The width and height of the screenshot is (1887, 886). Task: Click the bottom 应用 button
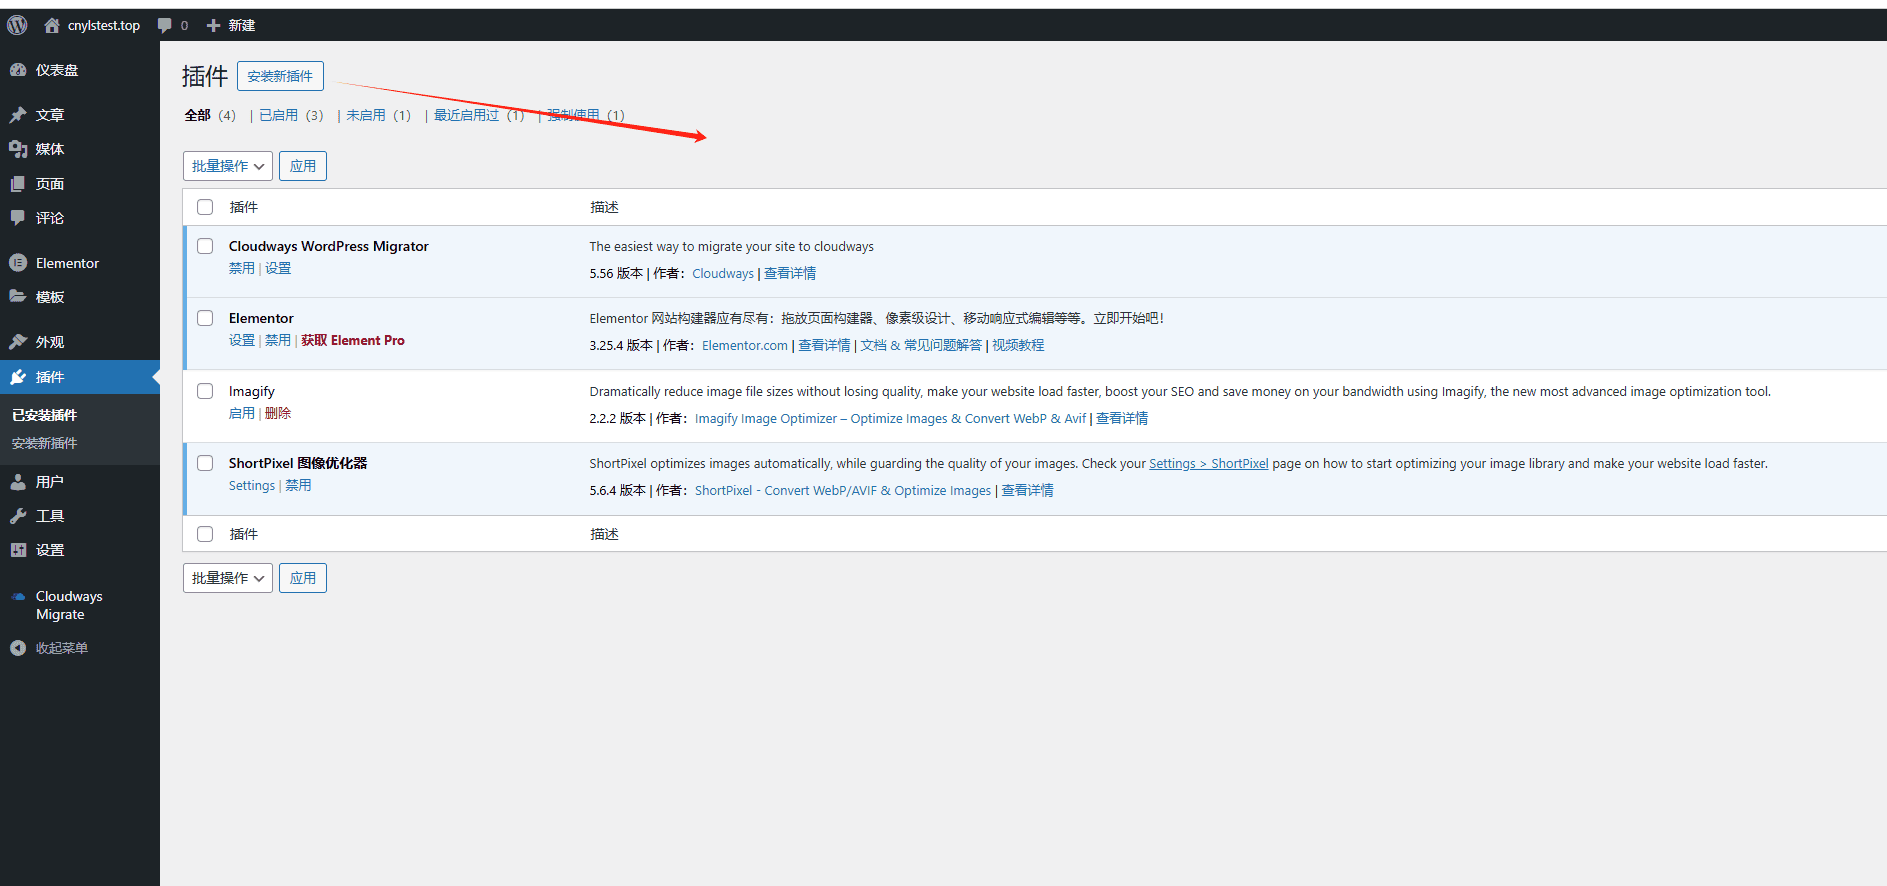click(x=303, y=578)
